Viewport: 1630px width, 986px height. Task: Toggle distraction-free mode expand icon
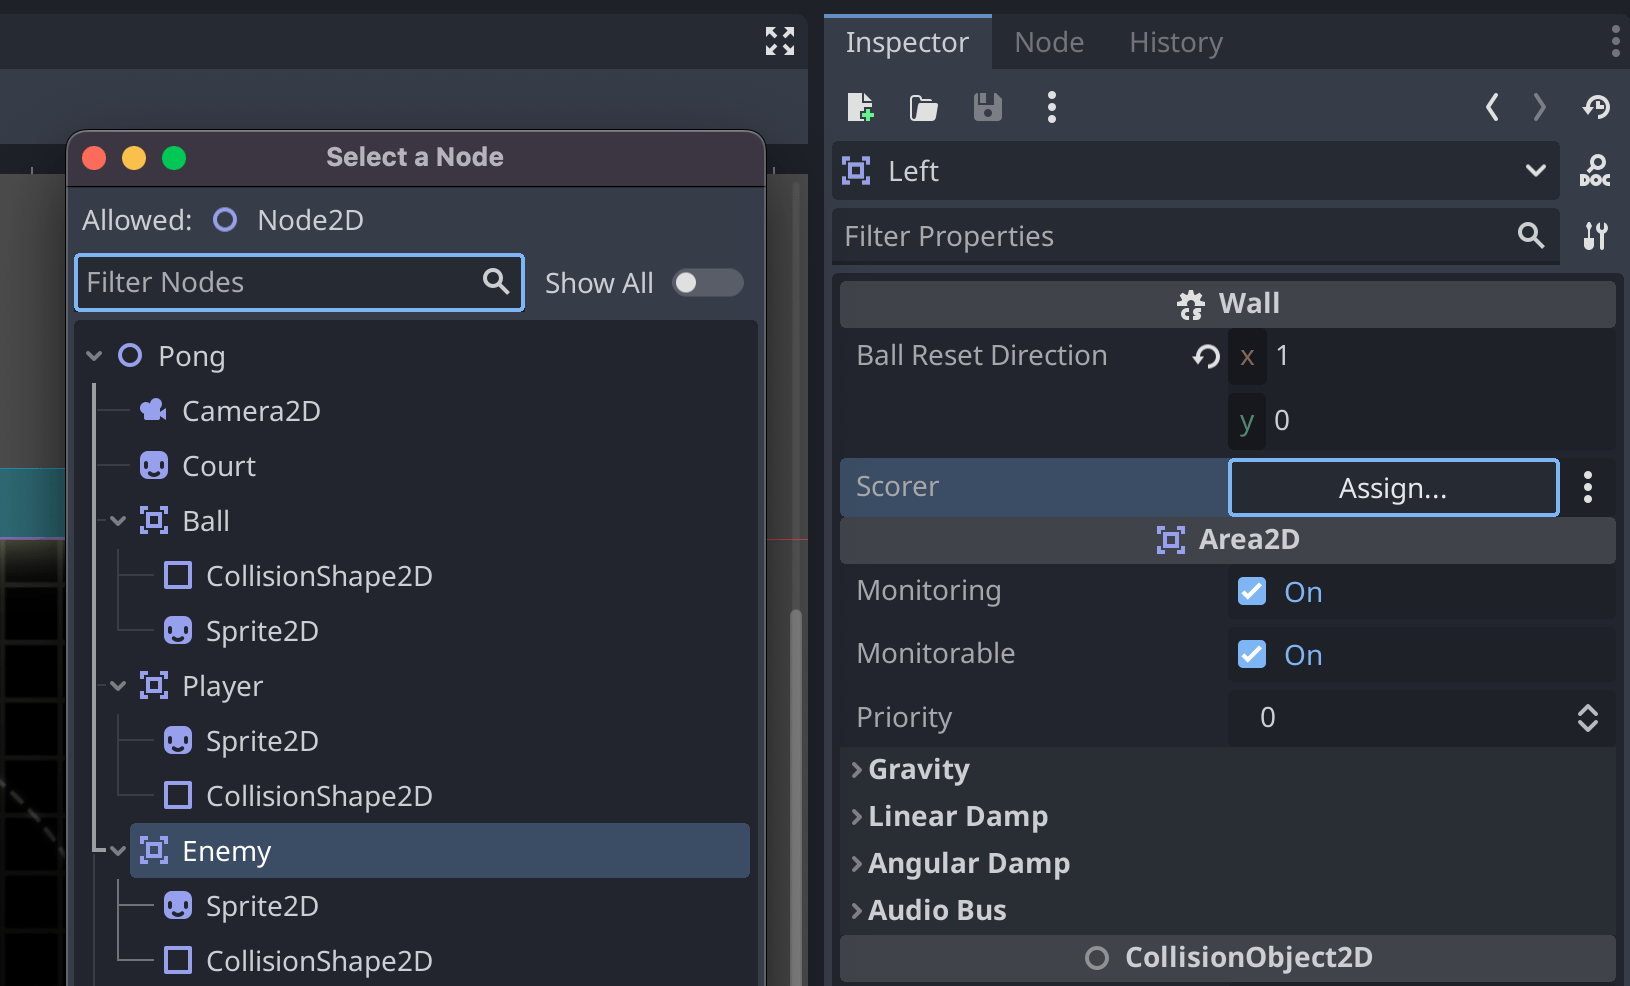click(780, 41)
